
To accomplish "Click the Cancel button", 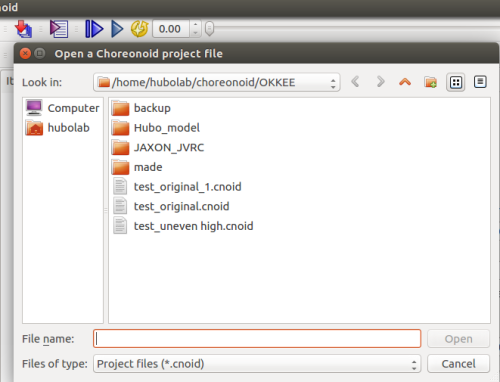I will (x=458, y=364).
